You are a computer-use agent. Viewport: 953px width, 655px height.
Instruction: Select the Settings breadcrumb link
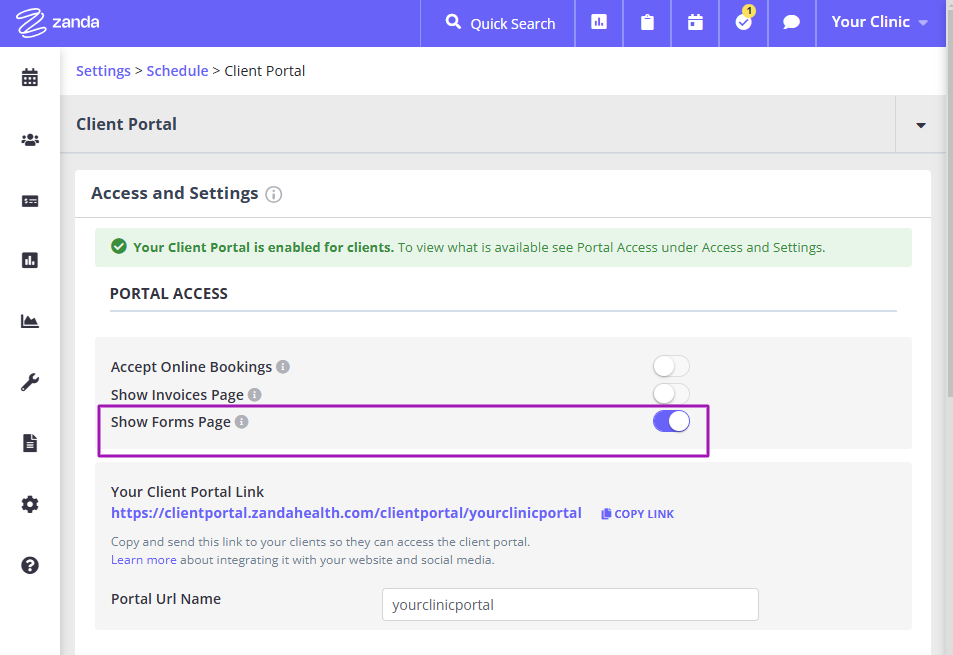point(103,70)
